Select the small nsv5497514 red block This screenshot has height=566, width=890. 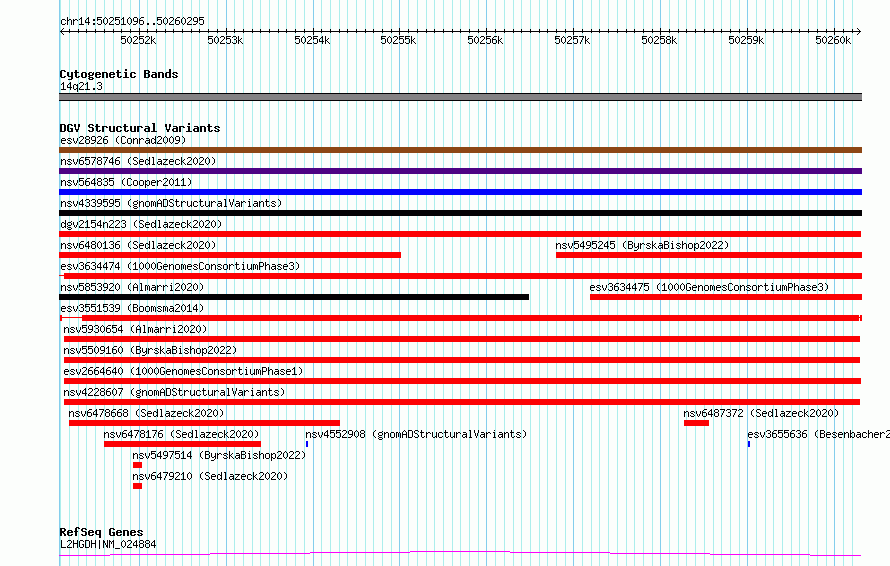pos(137,465)
